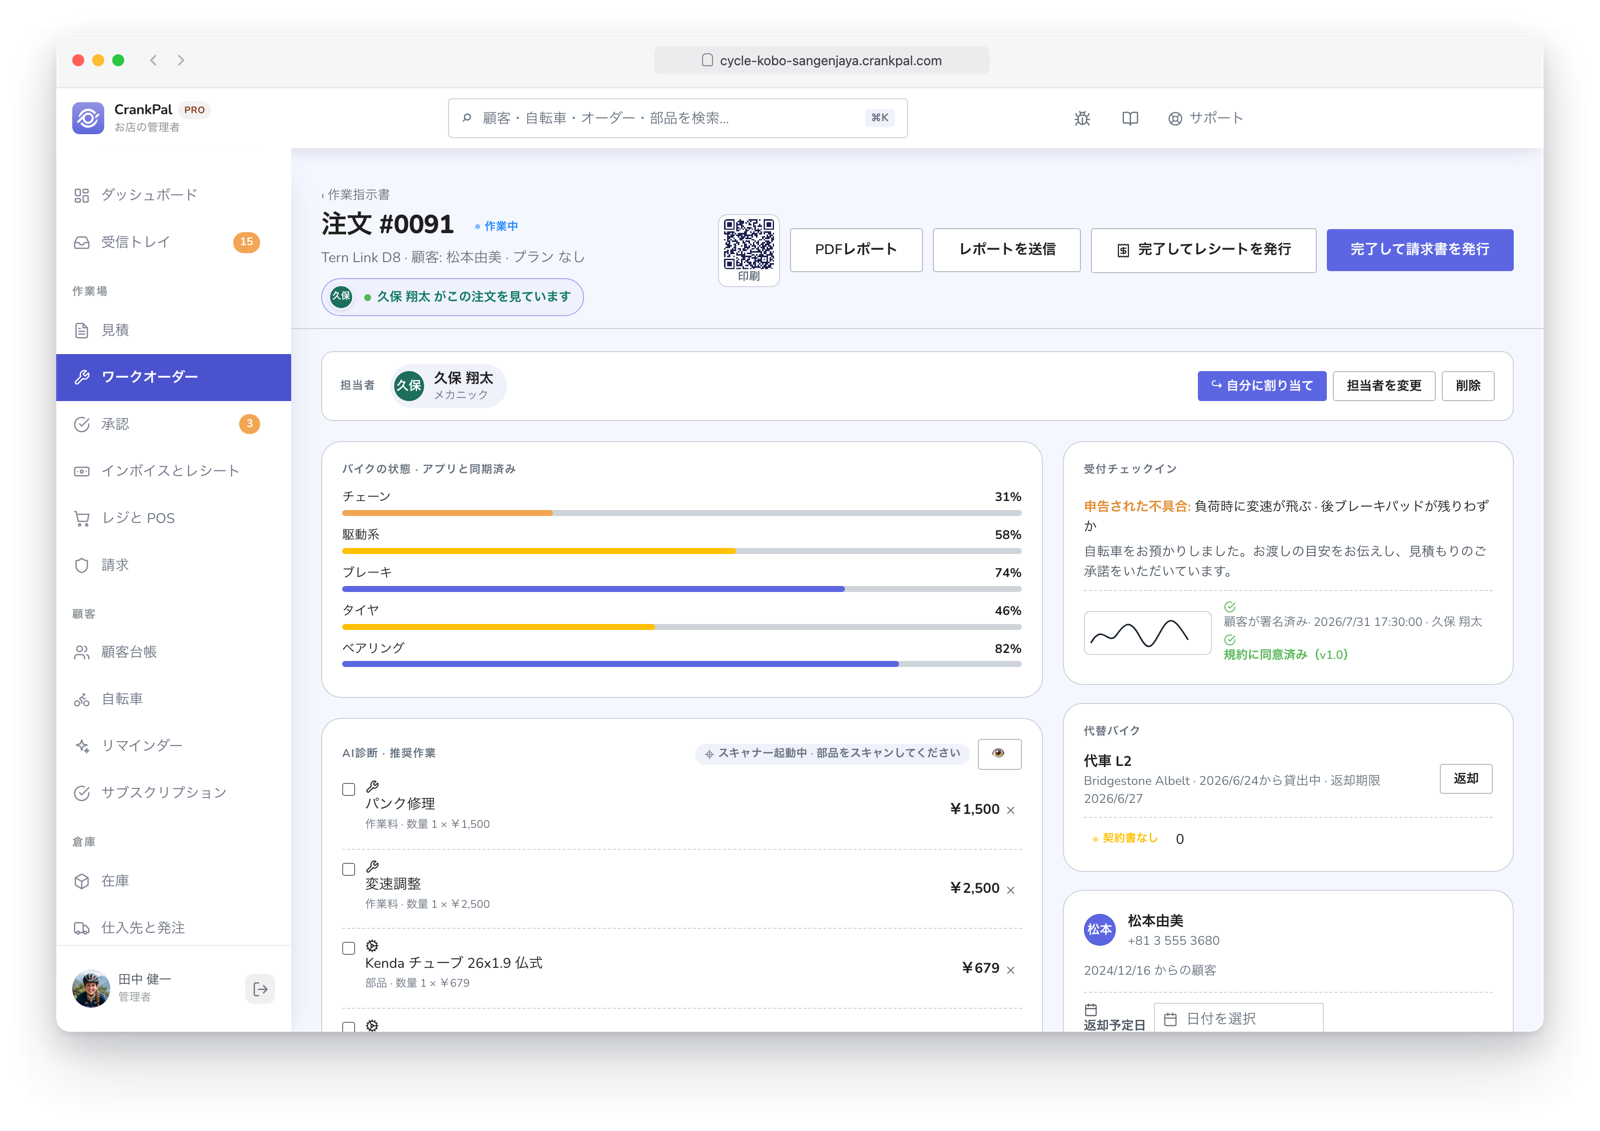This screenshot has height=1131, width=1600.
Task: Open the bug report icon
Action: click(1082, 118)
